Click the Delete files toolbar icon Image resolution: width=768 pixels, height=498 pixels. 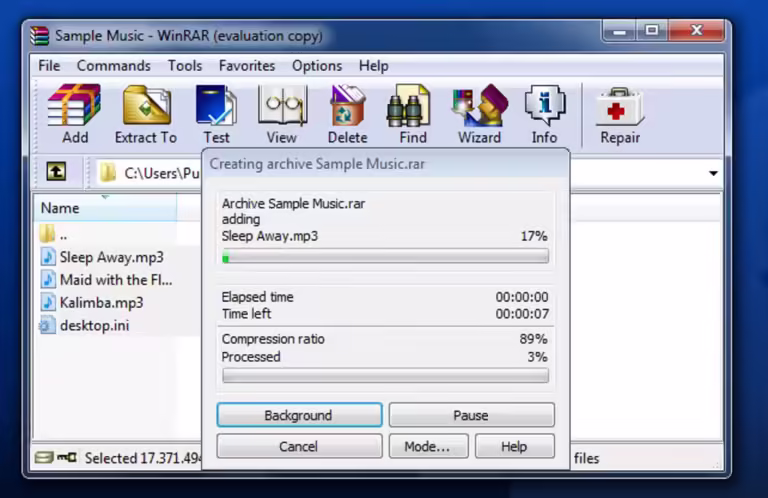pos(347,105)
